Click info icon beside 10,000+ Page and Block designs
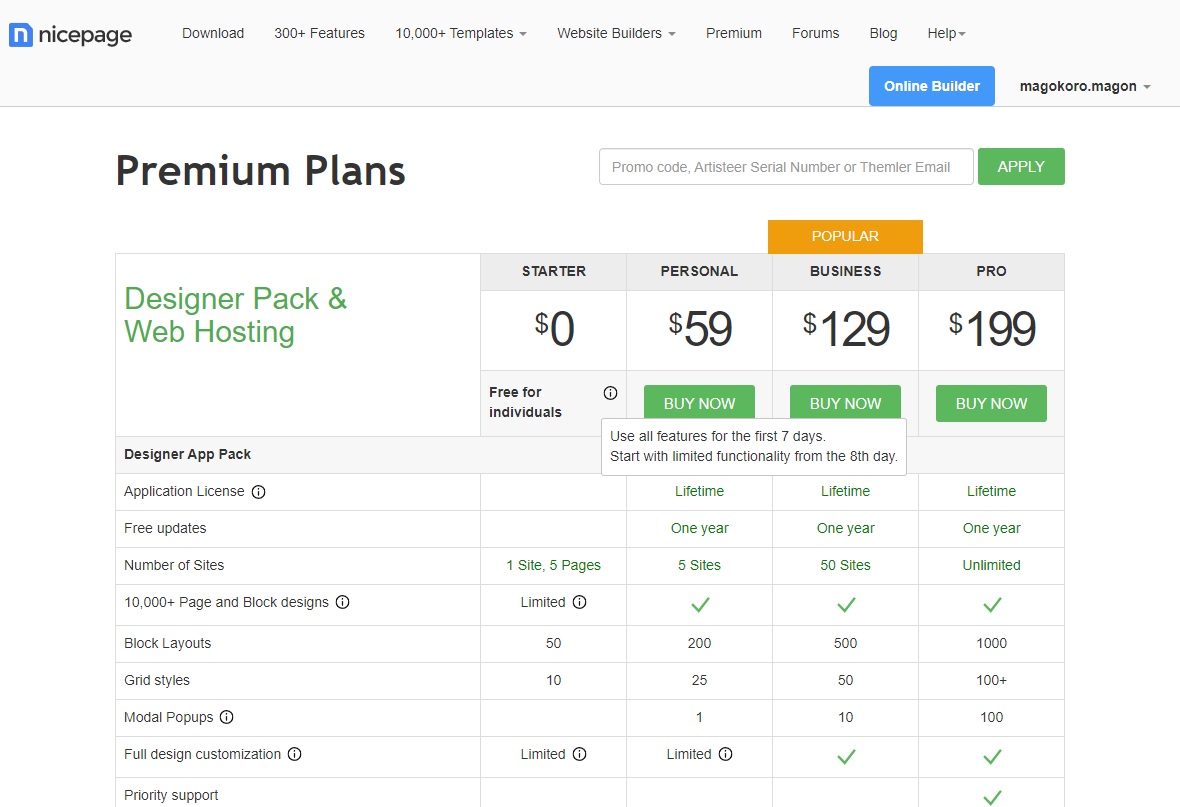This screenshot has height=807, width=1180. [x=342, y=603]
